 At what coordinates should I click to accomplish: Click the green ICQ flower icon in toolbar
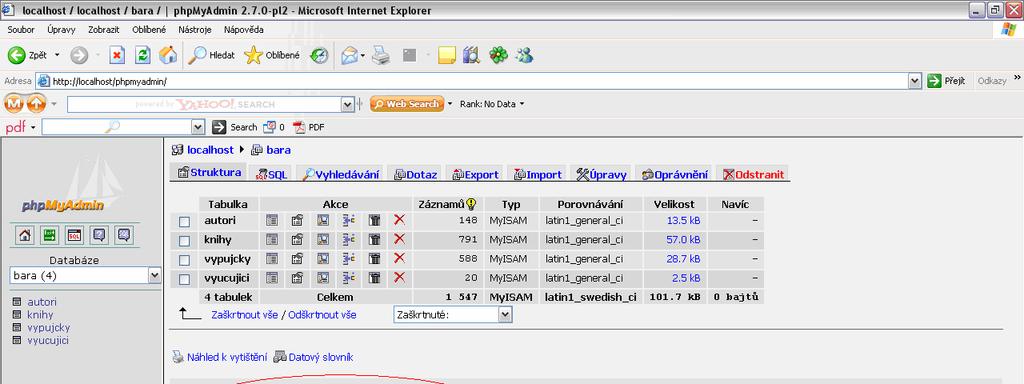point(498,56)
